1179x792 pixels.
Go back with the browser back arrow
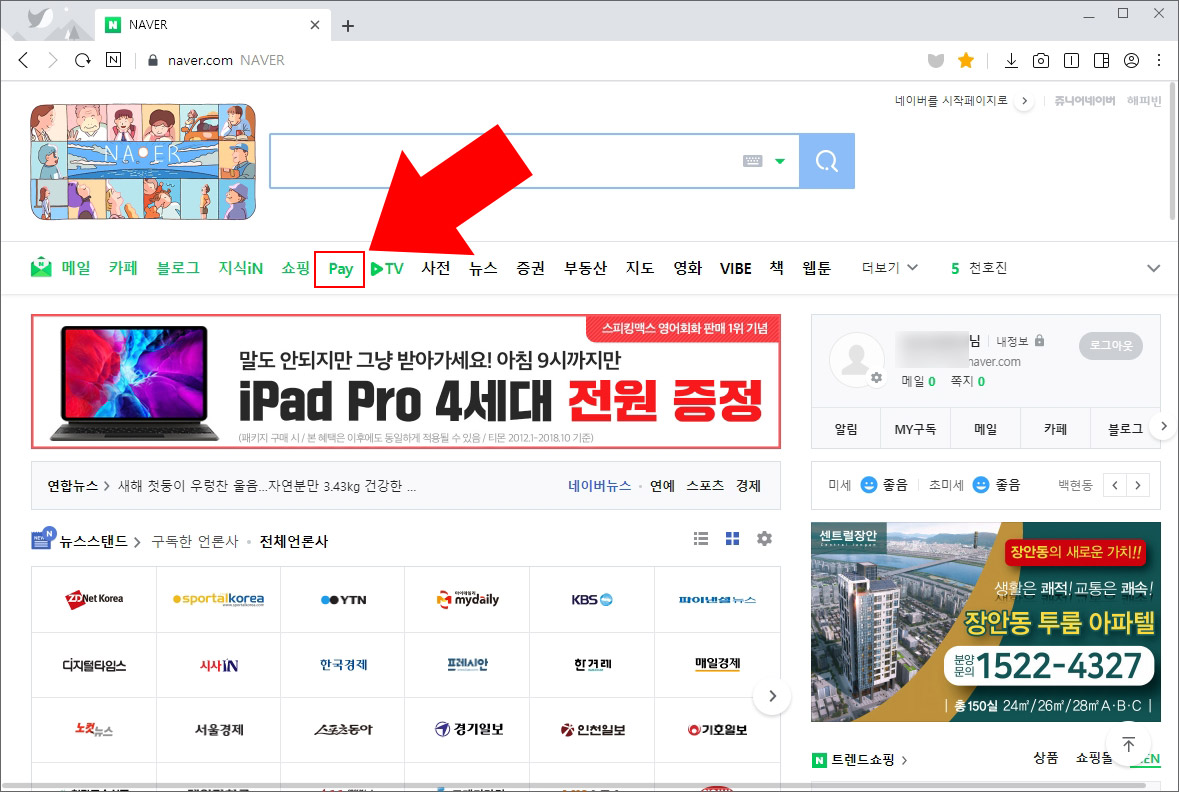tap(23, 60)
